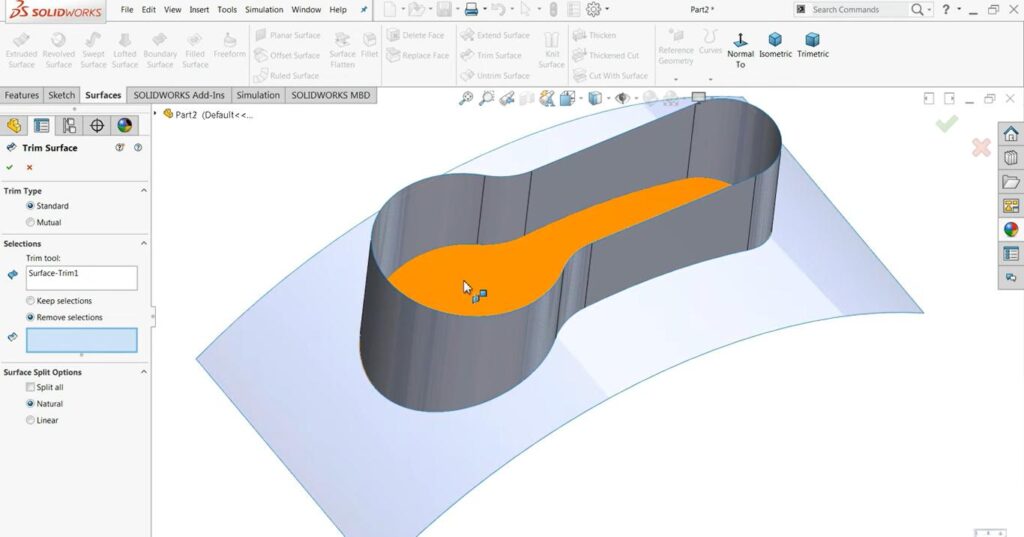Open the ConfigurationManager tab icon
Image resolution: width=1024 pixels, height=537 pixels.
[69, 125]
